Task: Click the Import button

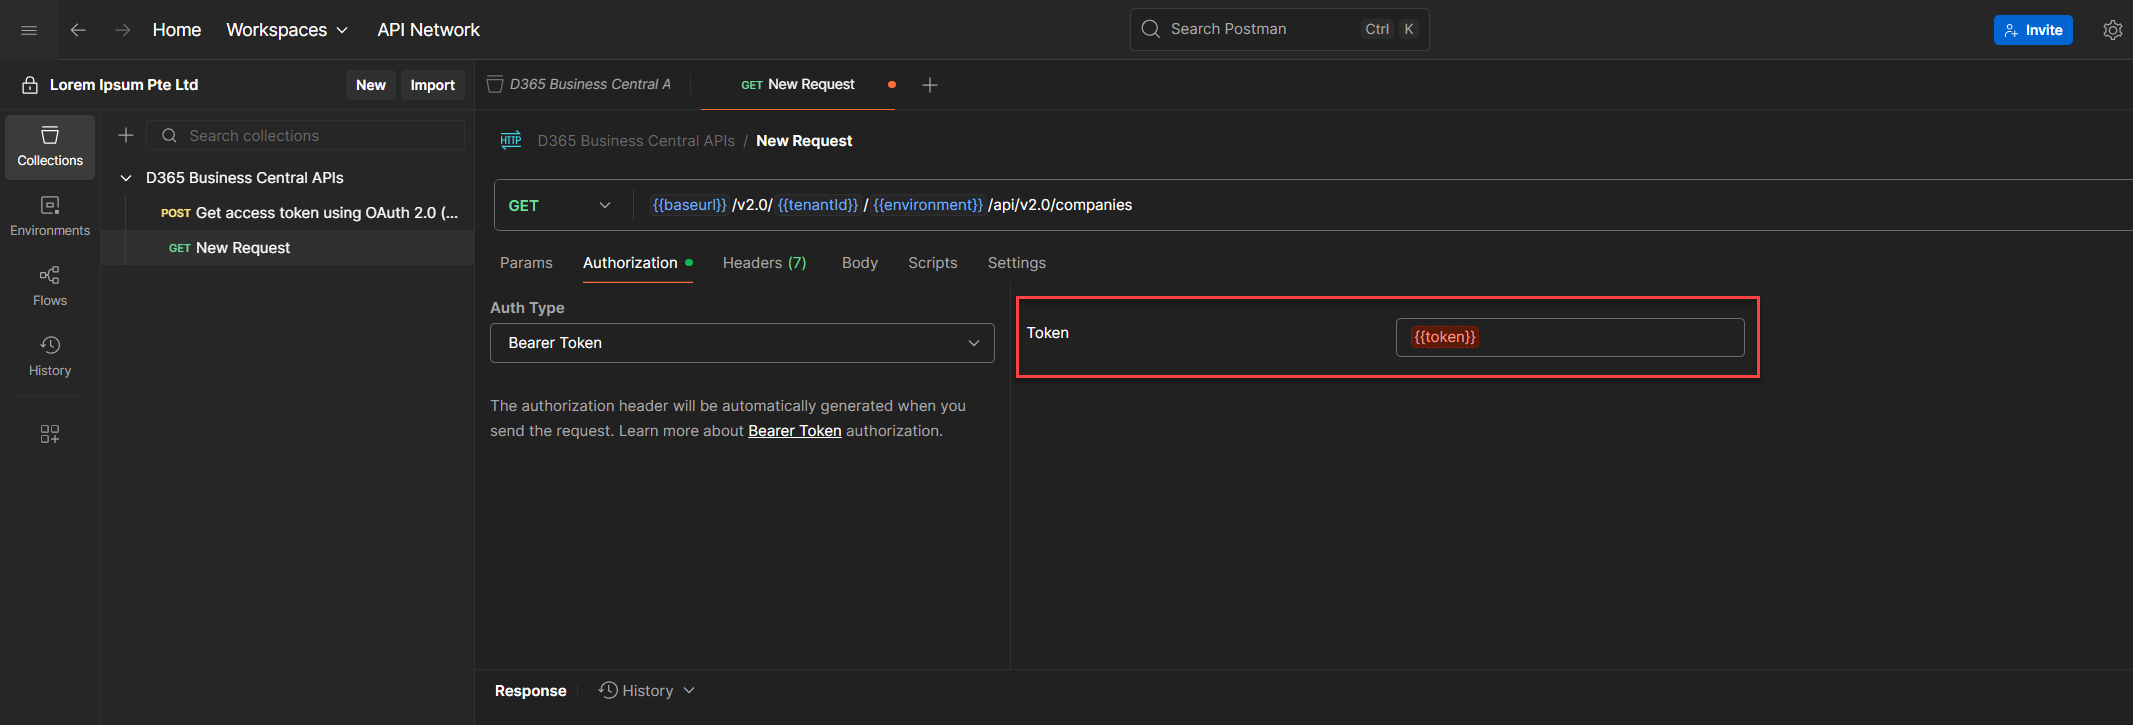Action: 433,85
